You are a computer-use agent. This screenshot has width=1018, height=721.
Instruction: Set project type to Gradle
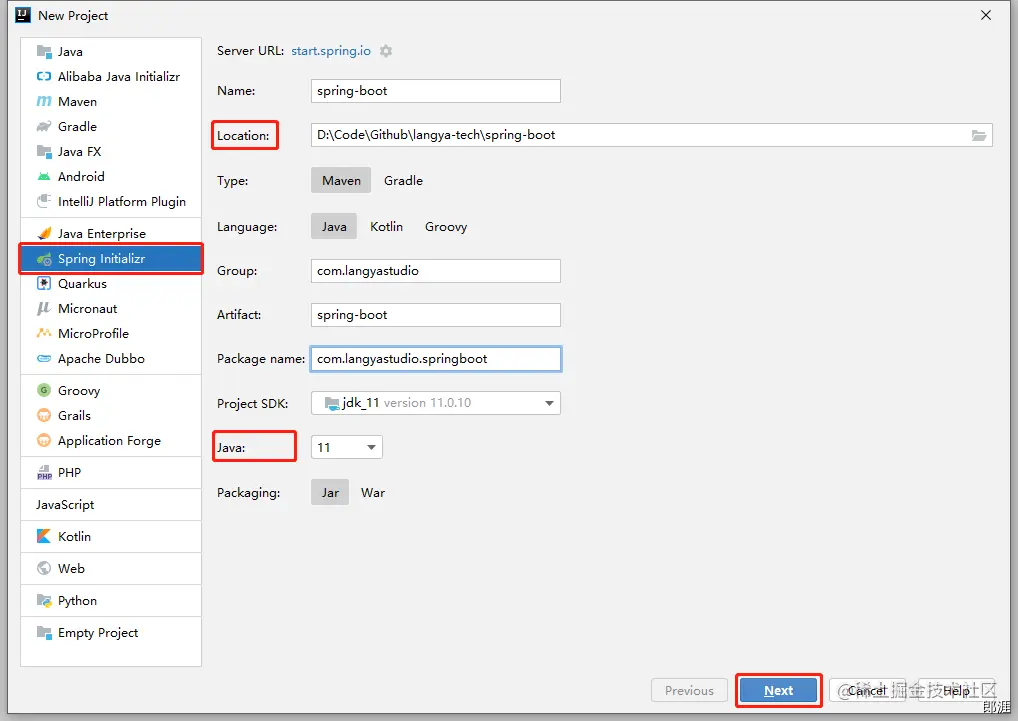(x=403, y=180)
